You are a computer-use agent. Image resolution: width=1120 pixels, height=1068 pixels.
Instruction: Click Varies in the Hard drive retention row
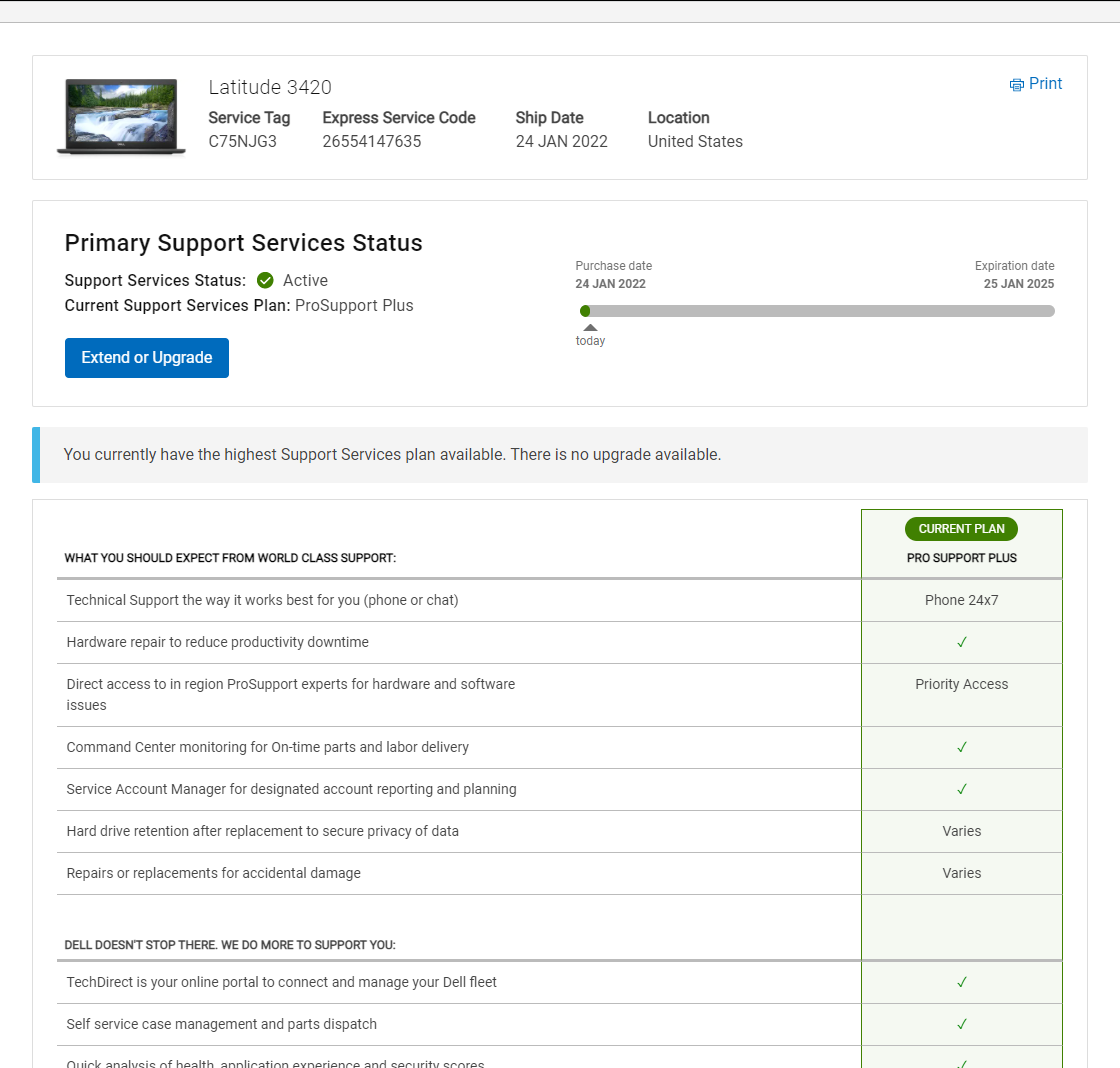[961, 832]
